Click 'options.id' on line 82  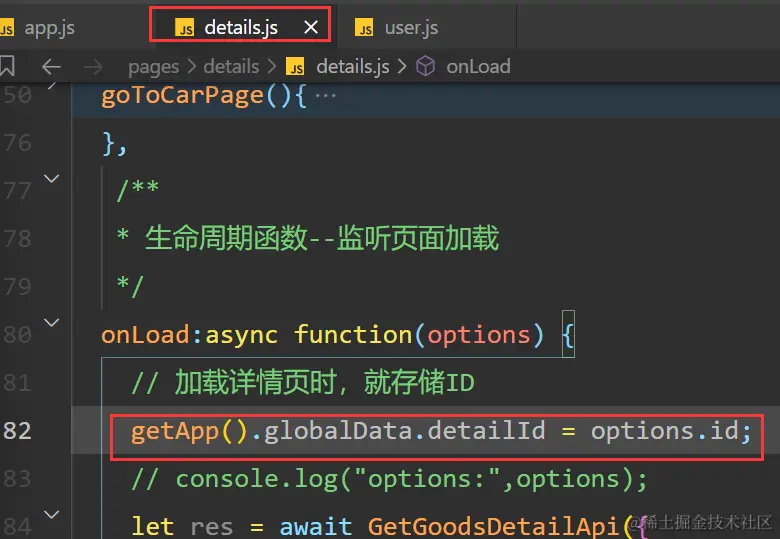coord(665,431)
